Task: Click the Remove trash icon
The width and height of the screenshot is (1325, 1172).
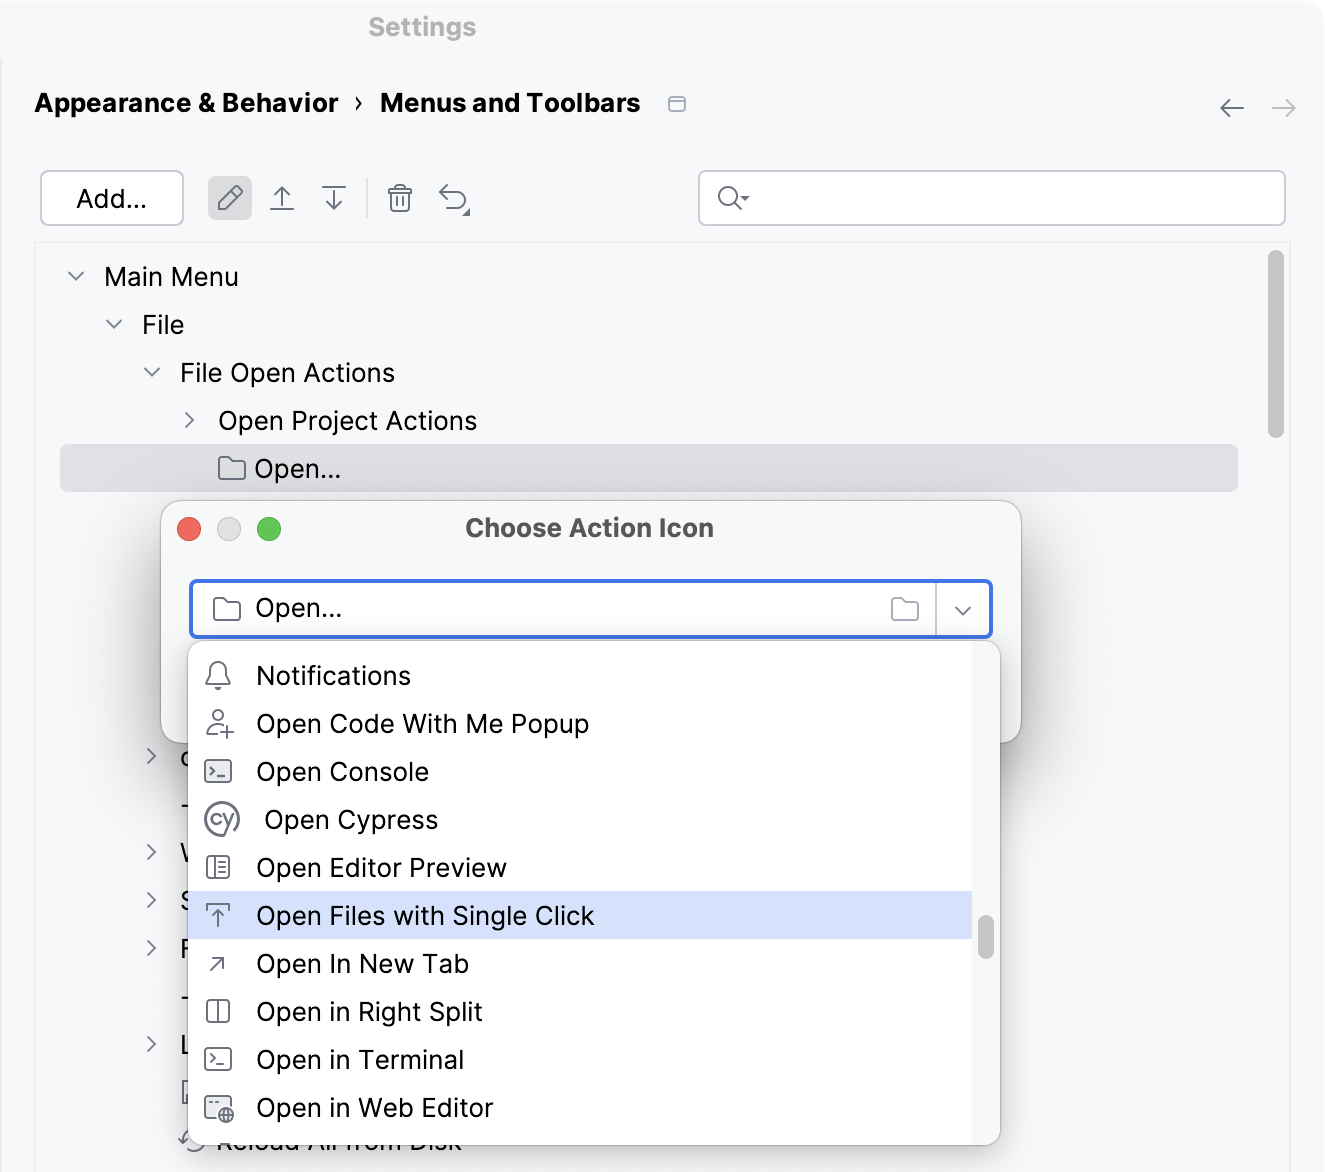Action: 399,198
